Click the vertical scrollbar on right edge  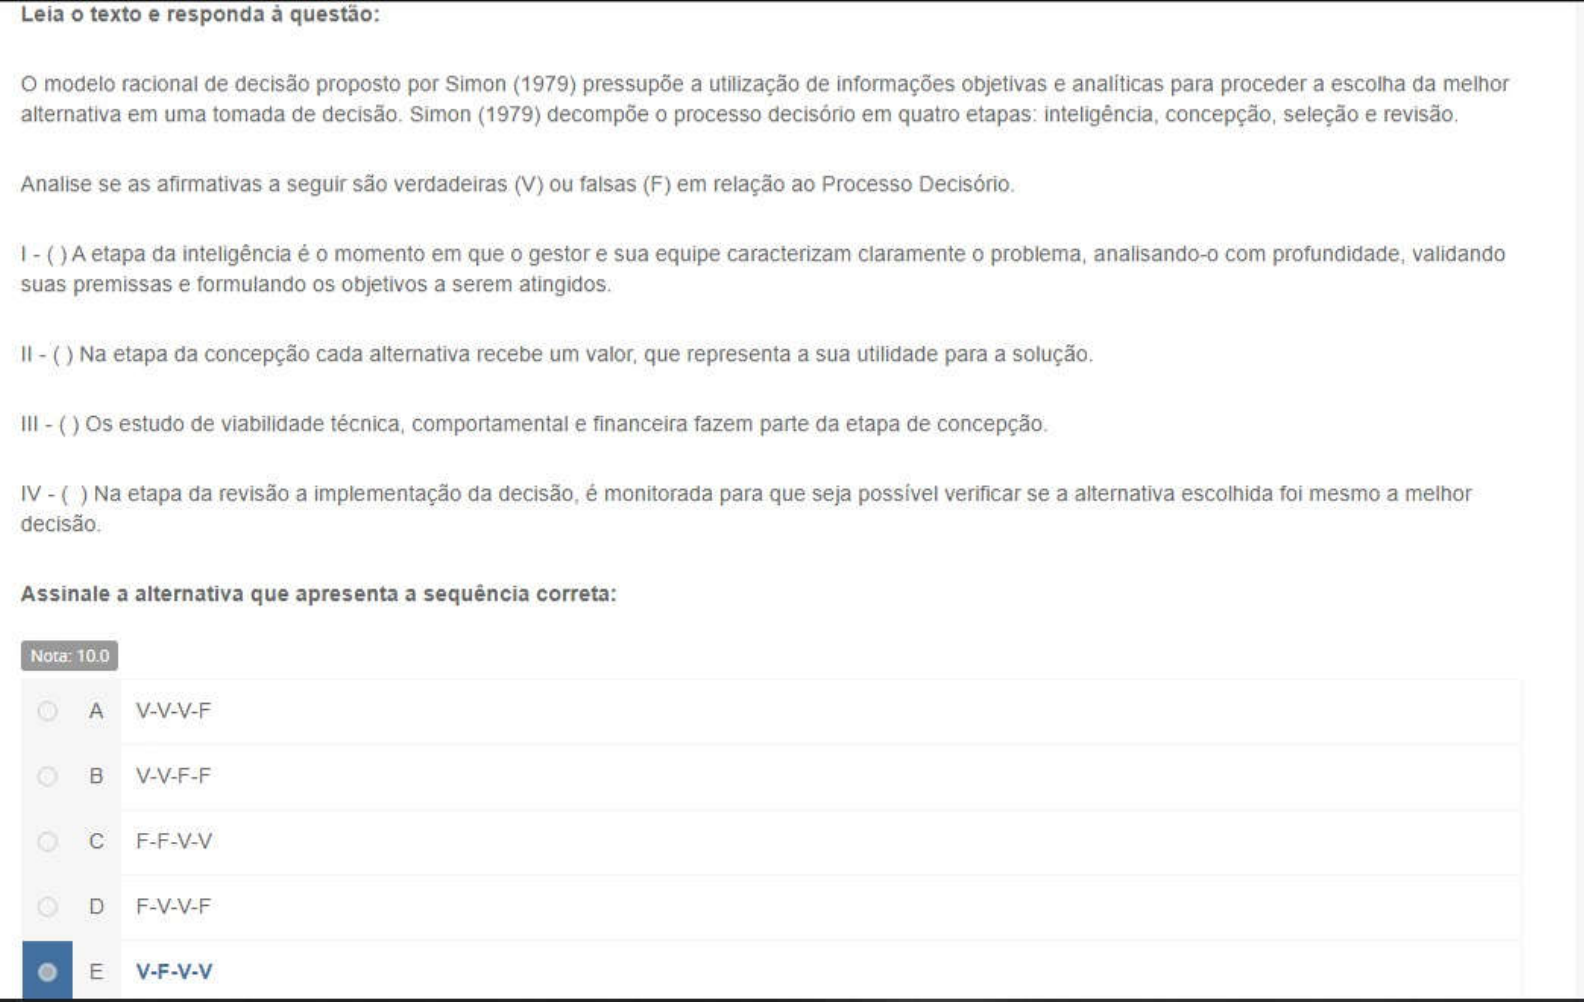coord(1578,500)
